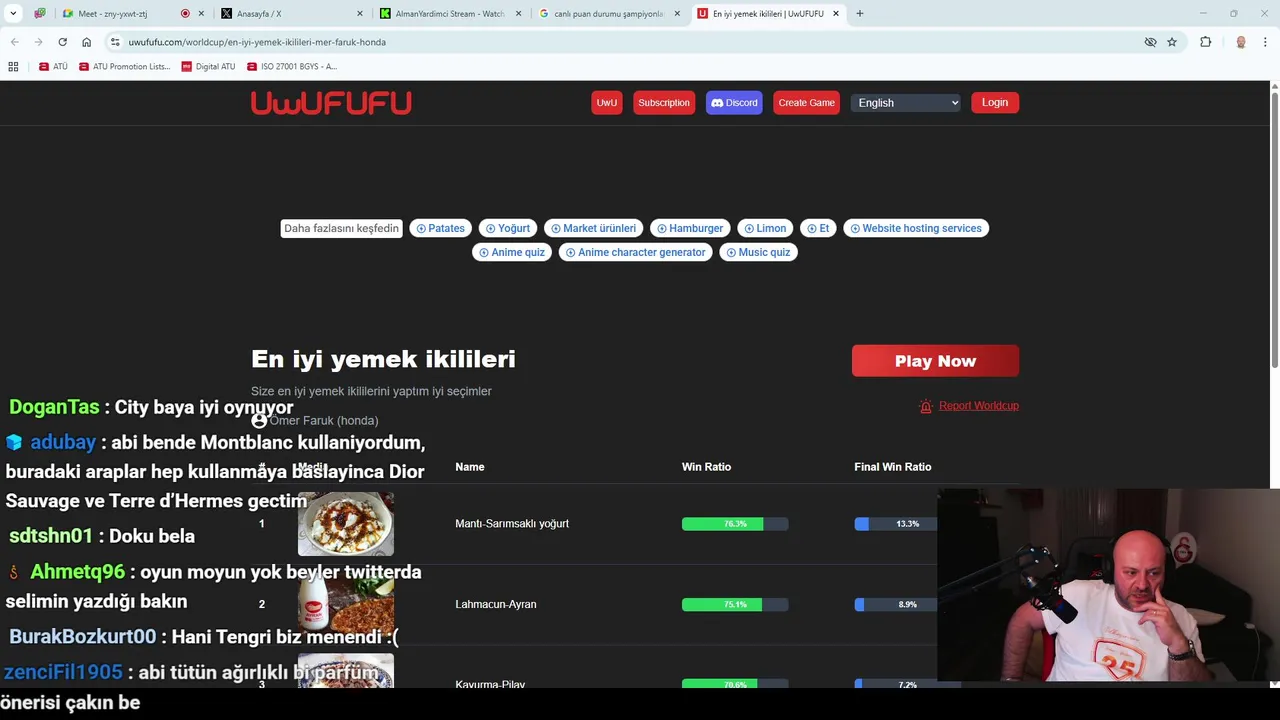Switch to the AlmanYardimci Stream tab
The image size is (1280, 720).
pyautogui.click(x=450, y=14)
